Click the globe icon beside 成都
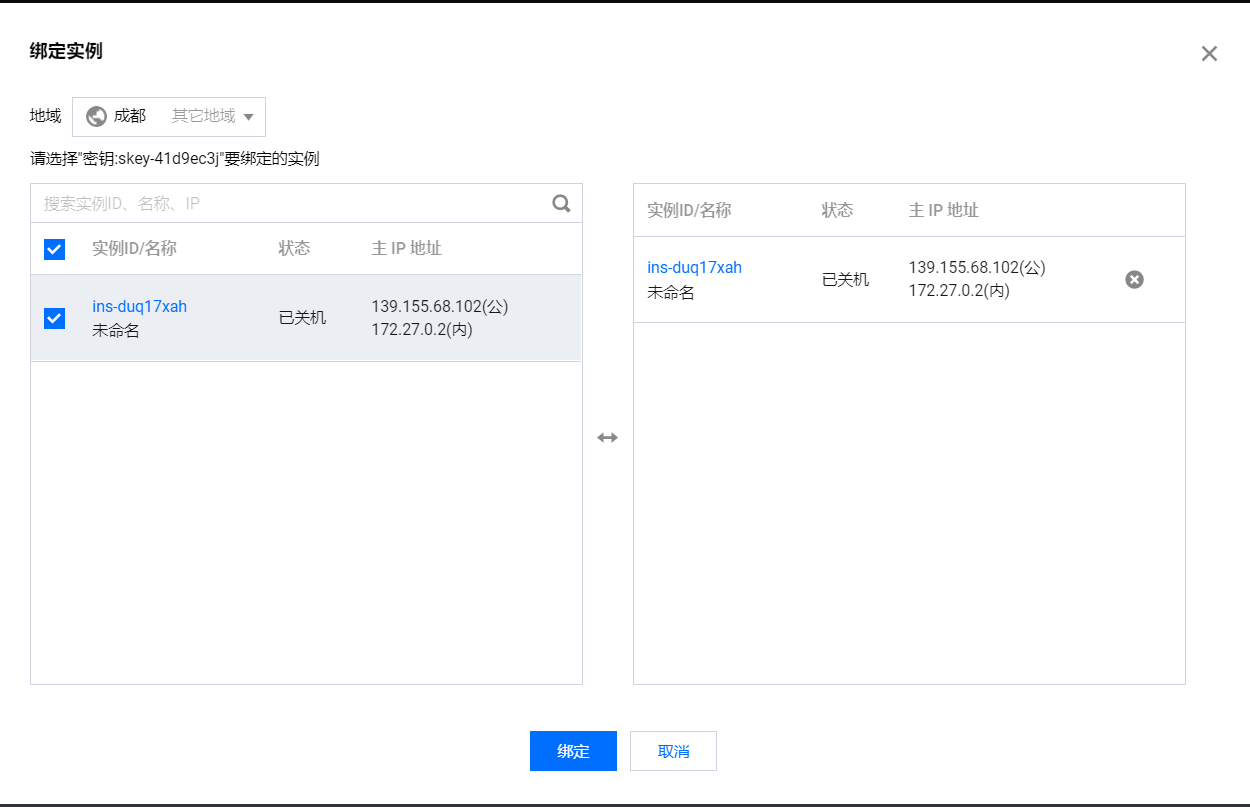The height and width of the screenshot is (807, 1250). click(x=96, y=116)
